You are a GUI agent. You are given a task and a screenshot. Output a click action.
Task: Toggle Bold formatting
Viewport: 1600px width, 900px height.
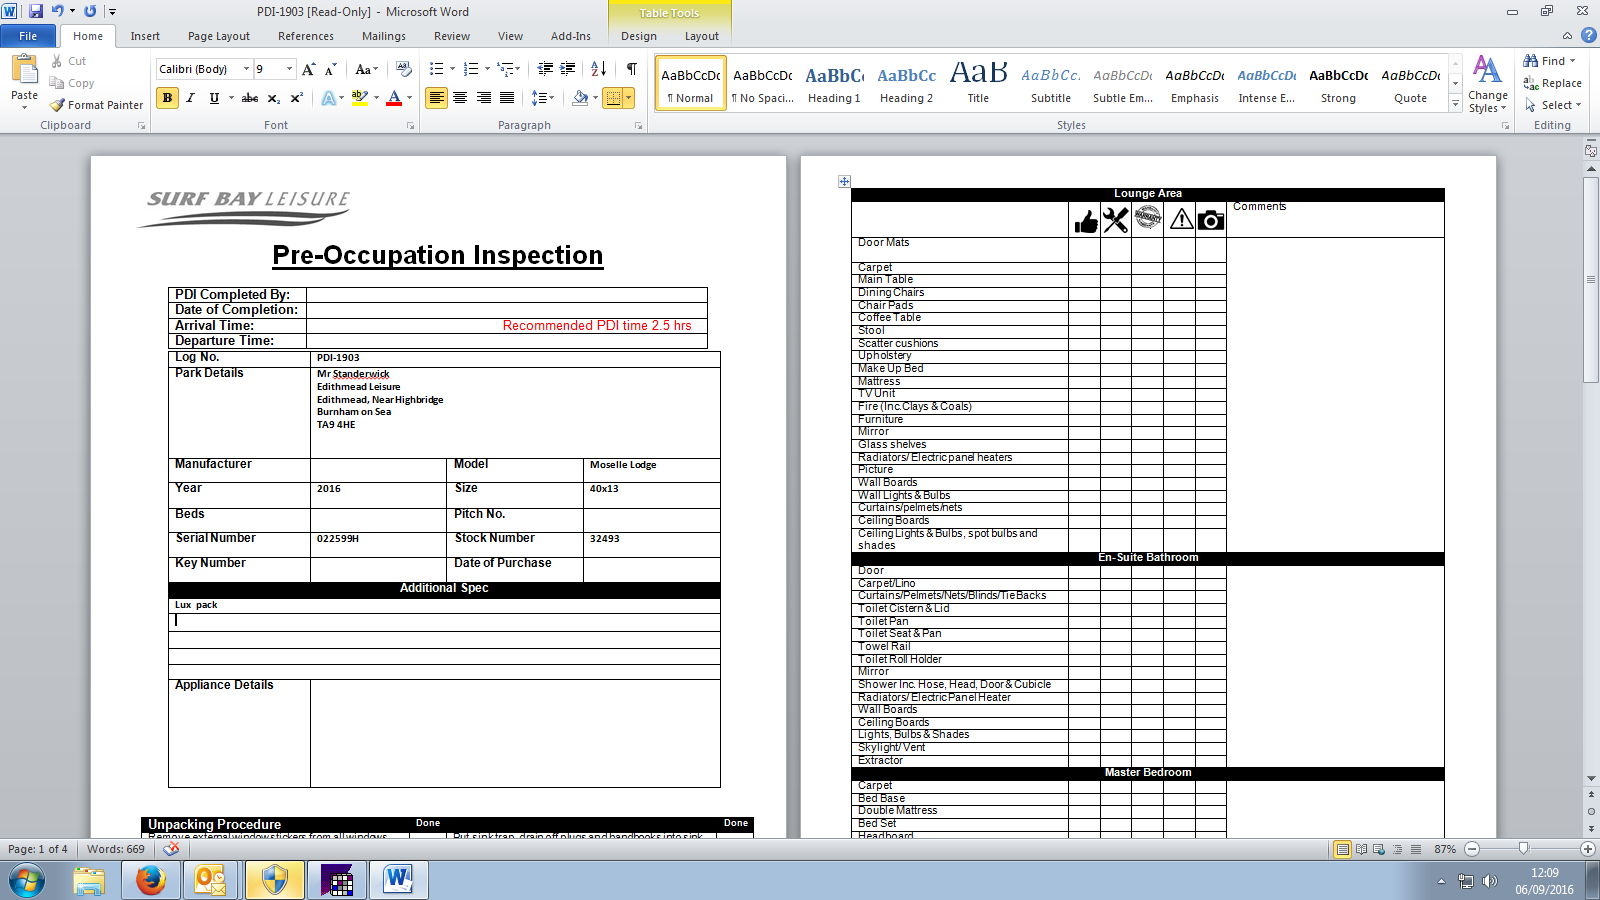point(167,98)
